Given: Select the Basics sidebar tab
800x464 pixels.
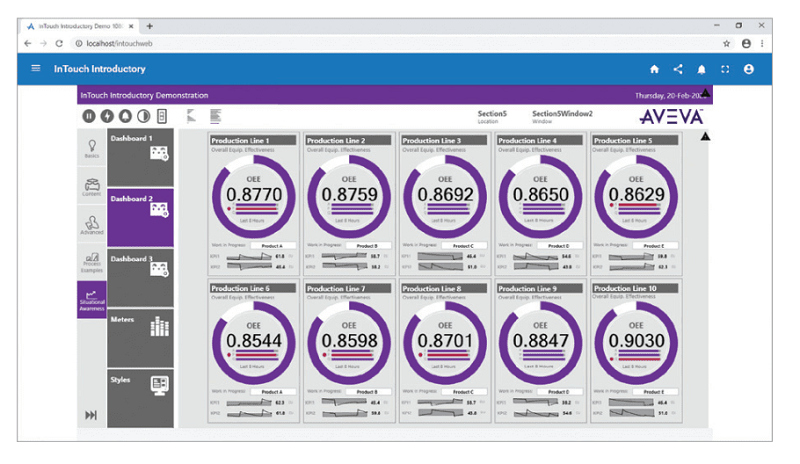Looking at the screenshot, I should point(91,150).
